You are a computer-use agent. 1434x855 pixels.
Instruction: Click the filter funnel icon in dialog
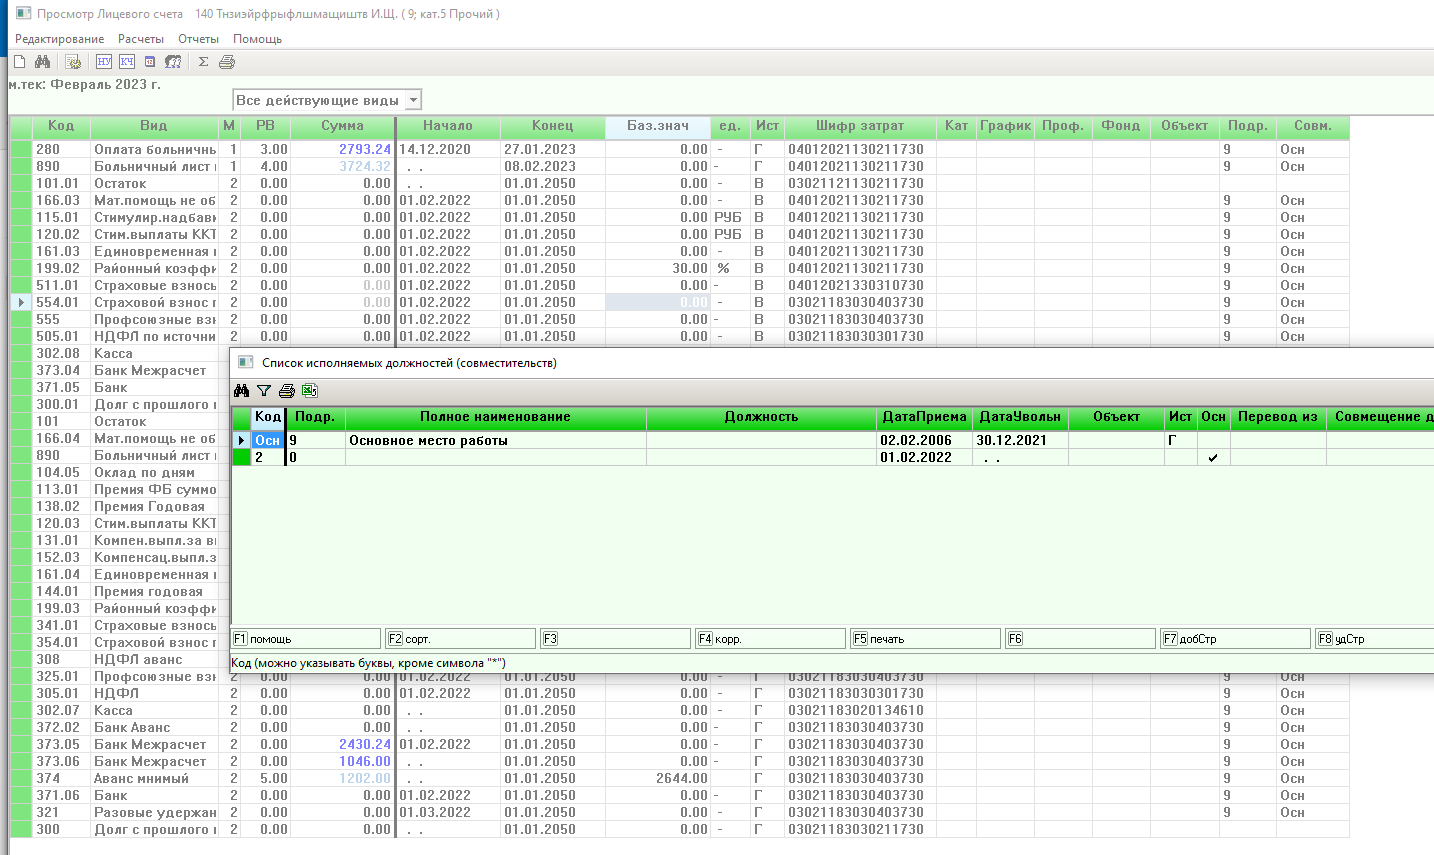tap(264, 391)
